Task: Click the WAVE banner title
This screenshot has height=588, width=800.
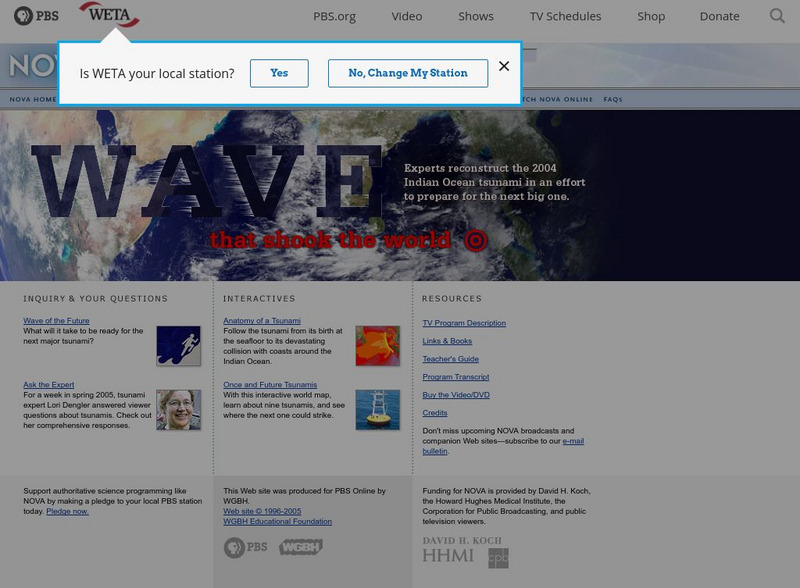Action: (207, 181)
